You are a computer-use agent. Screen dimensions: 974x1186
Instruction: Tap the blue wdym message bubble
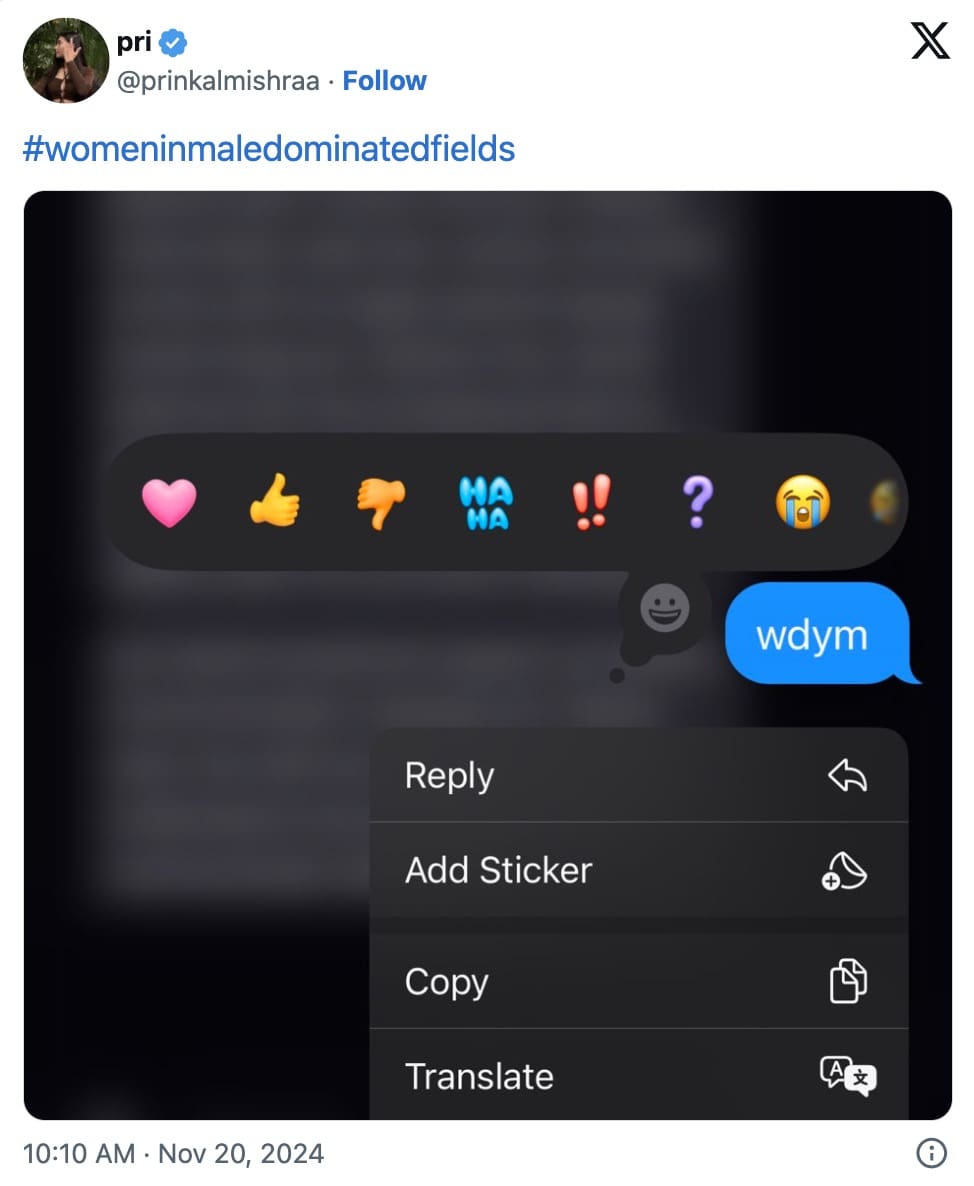point(810,634)
